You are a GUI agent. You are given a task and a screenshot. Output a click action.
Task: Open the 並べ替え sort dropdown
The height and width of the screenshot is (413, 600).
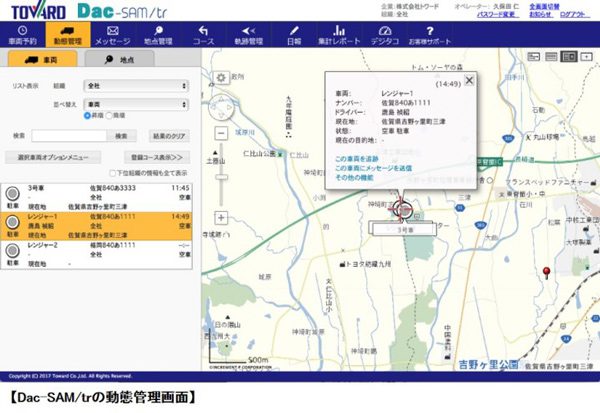click(136, 103)
